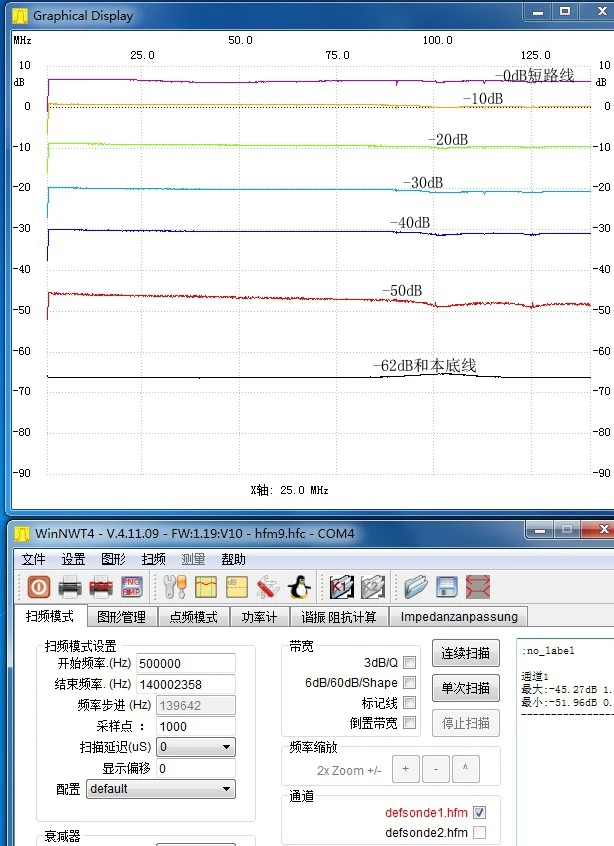614x846 pixels.
Task: Open the wrench settings tool icon
Action: 175,587
